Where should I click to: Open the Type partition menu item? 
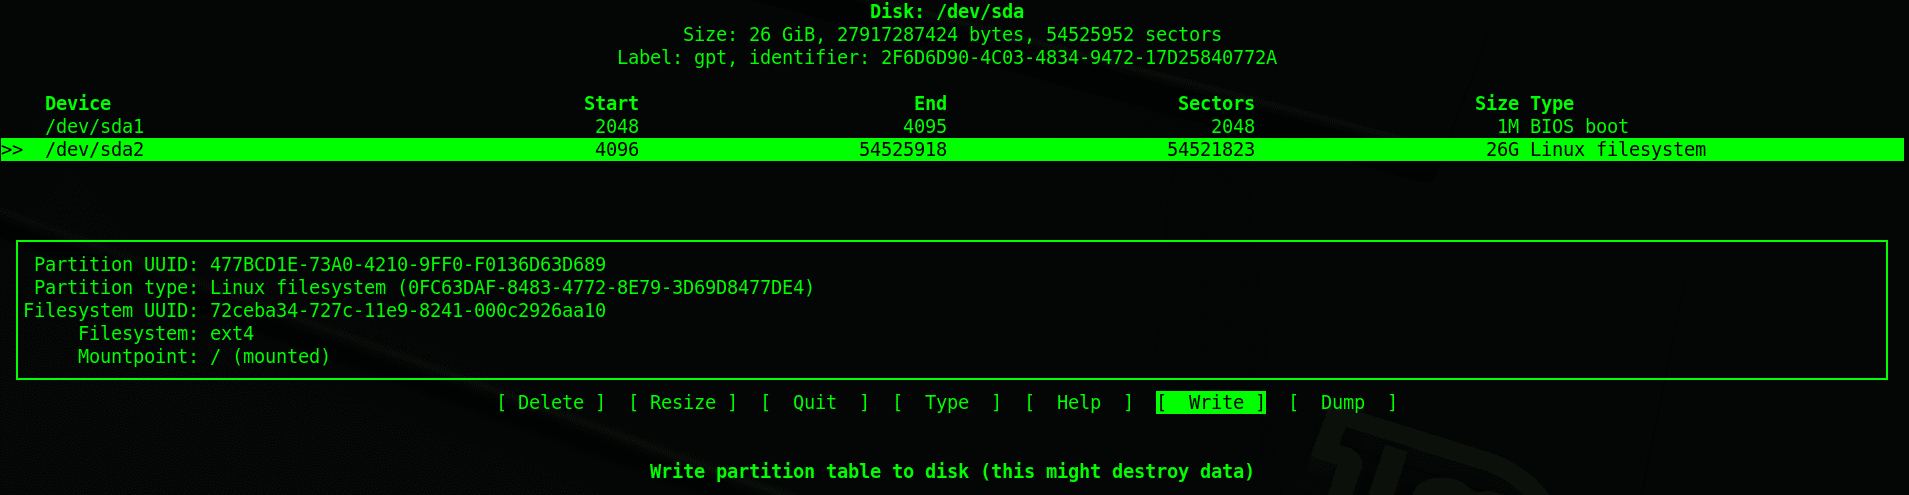(946, 403)
